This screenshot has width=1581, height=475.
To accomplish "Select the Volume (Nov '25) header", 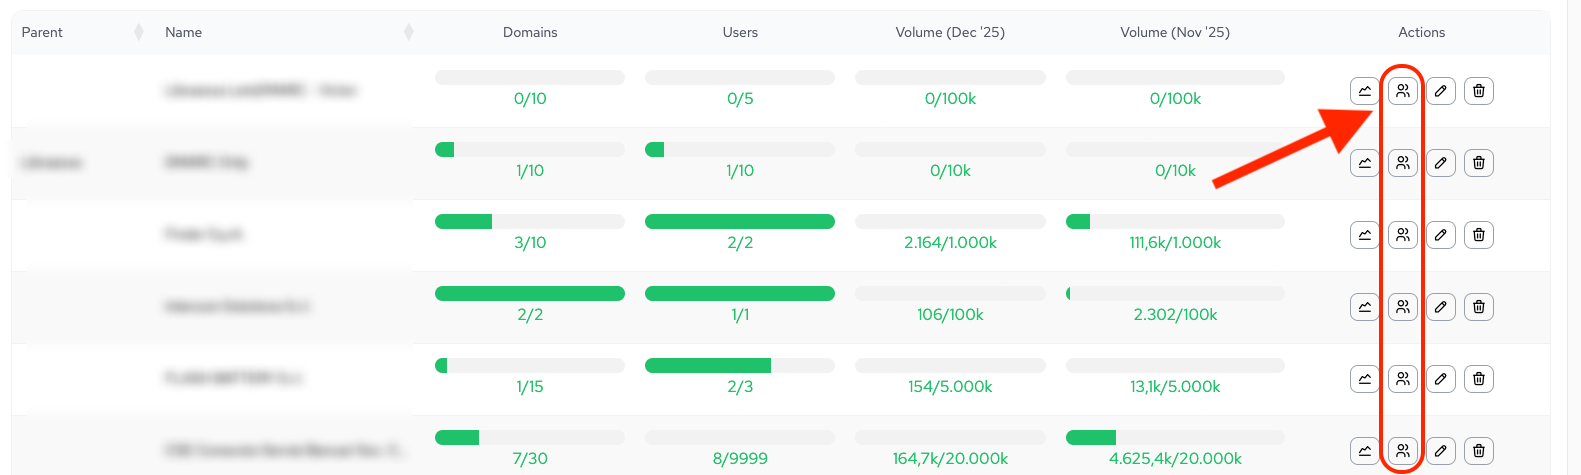I will tap(1175, 33).
